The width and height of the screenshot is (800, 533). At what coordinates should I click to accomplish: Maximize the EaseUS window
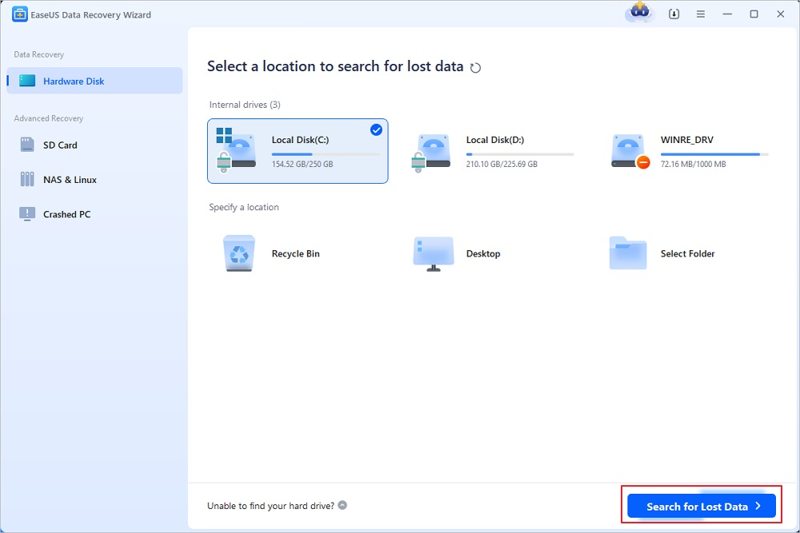754,14
